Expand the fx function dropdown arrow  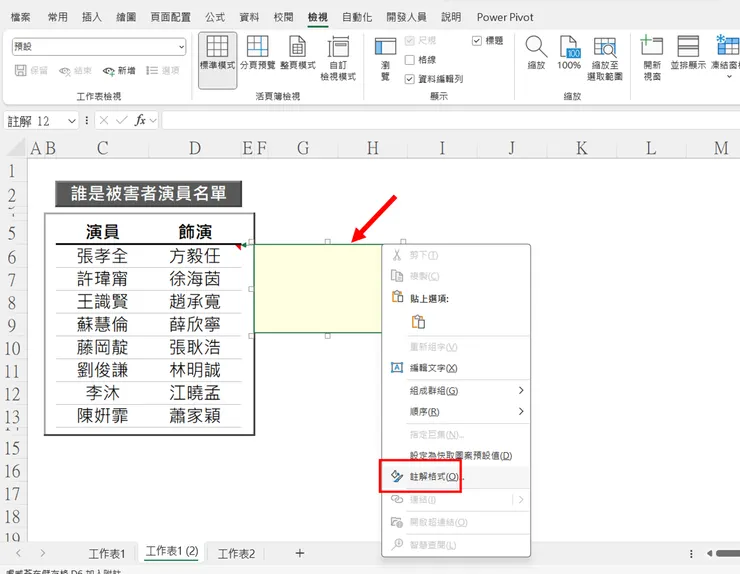[153, 121]
